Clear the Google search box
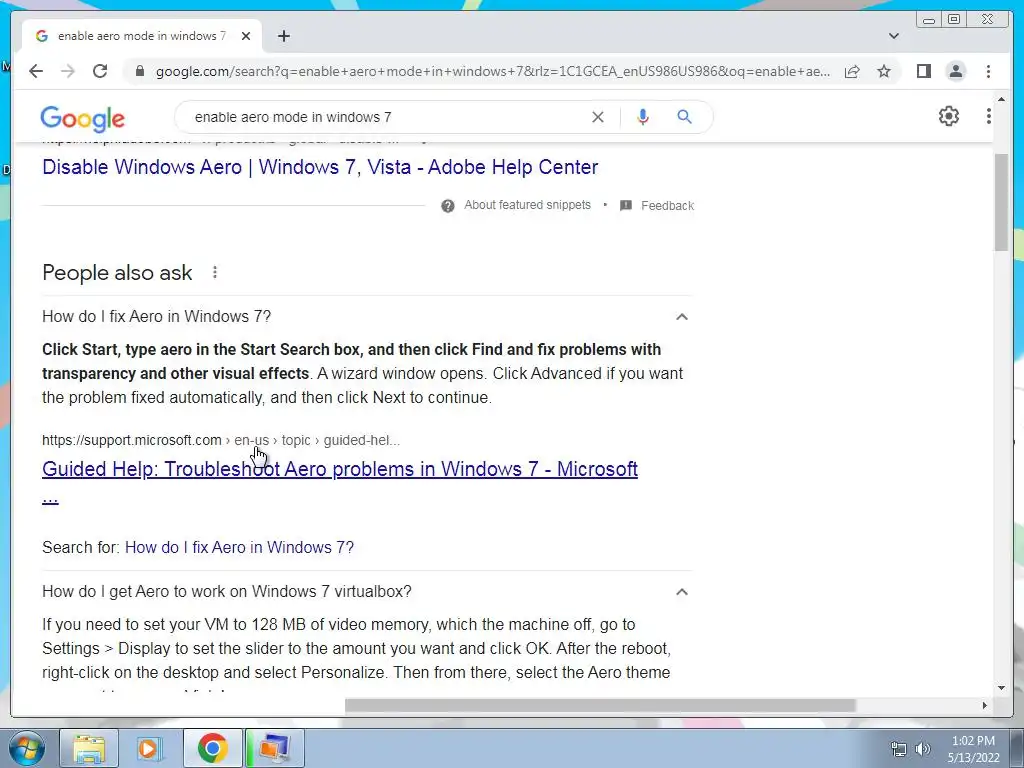The image size is (1024, 768). click(x=598, y=117)
